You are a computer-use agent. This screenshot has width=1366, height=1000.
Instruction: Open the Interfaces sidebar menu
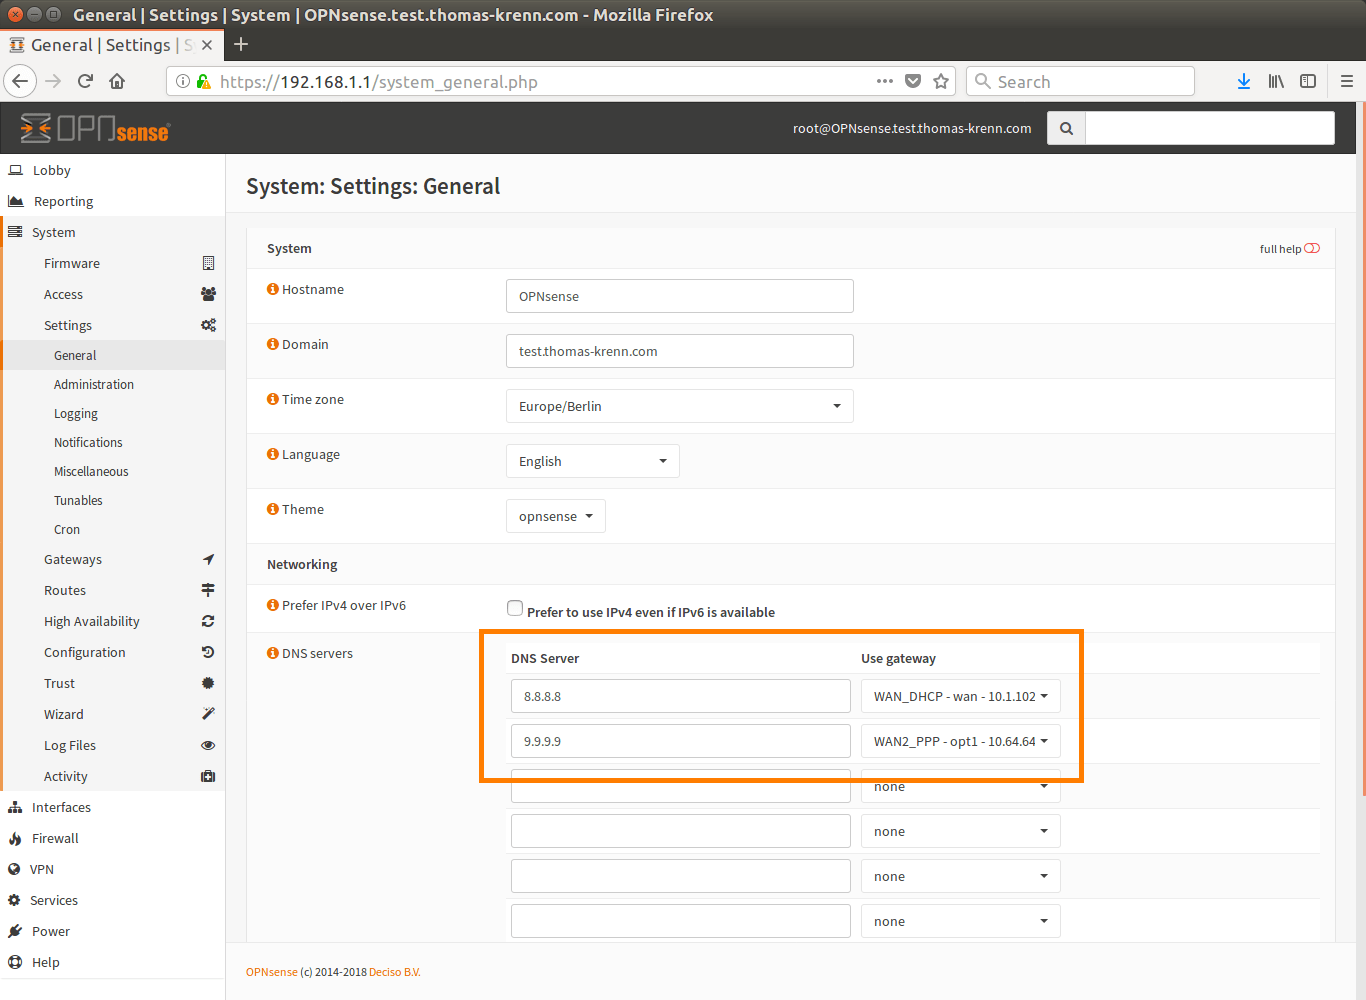coord(61,807)
